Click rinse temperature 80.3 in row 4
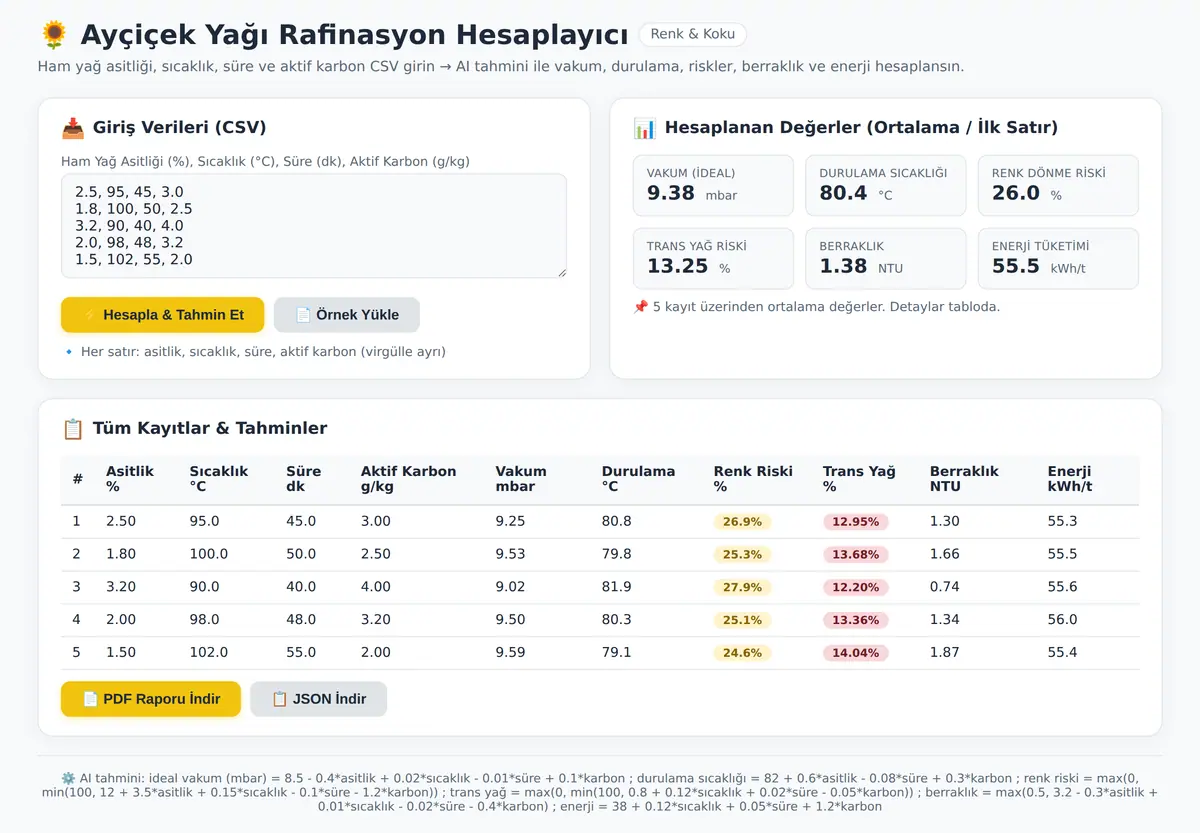Screen dimensions: 1200x833 617,620
